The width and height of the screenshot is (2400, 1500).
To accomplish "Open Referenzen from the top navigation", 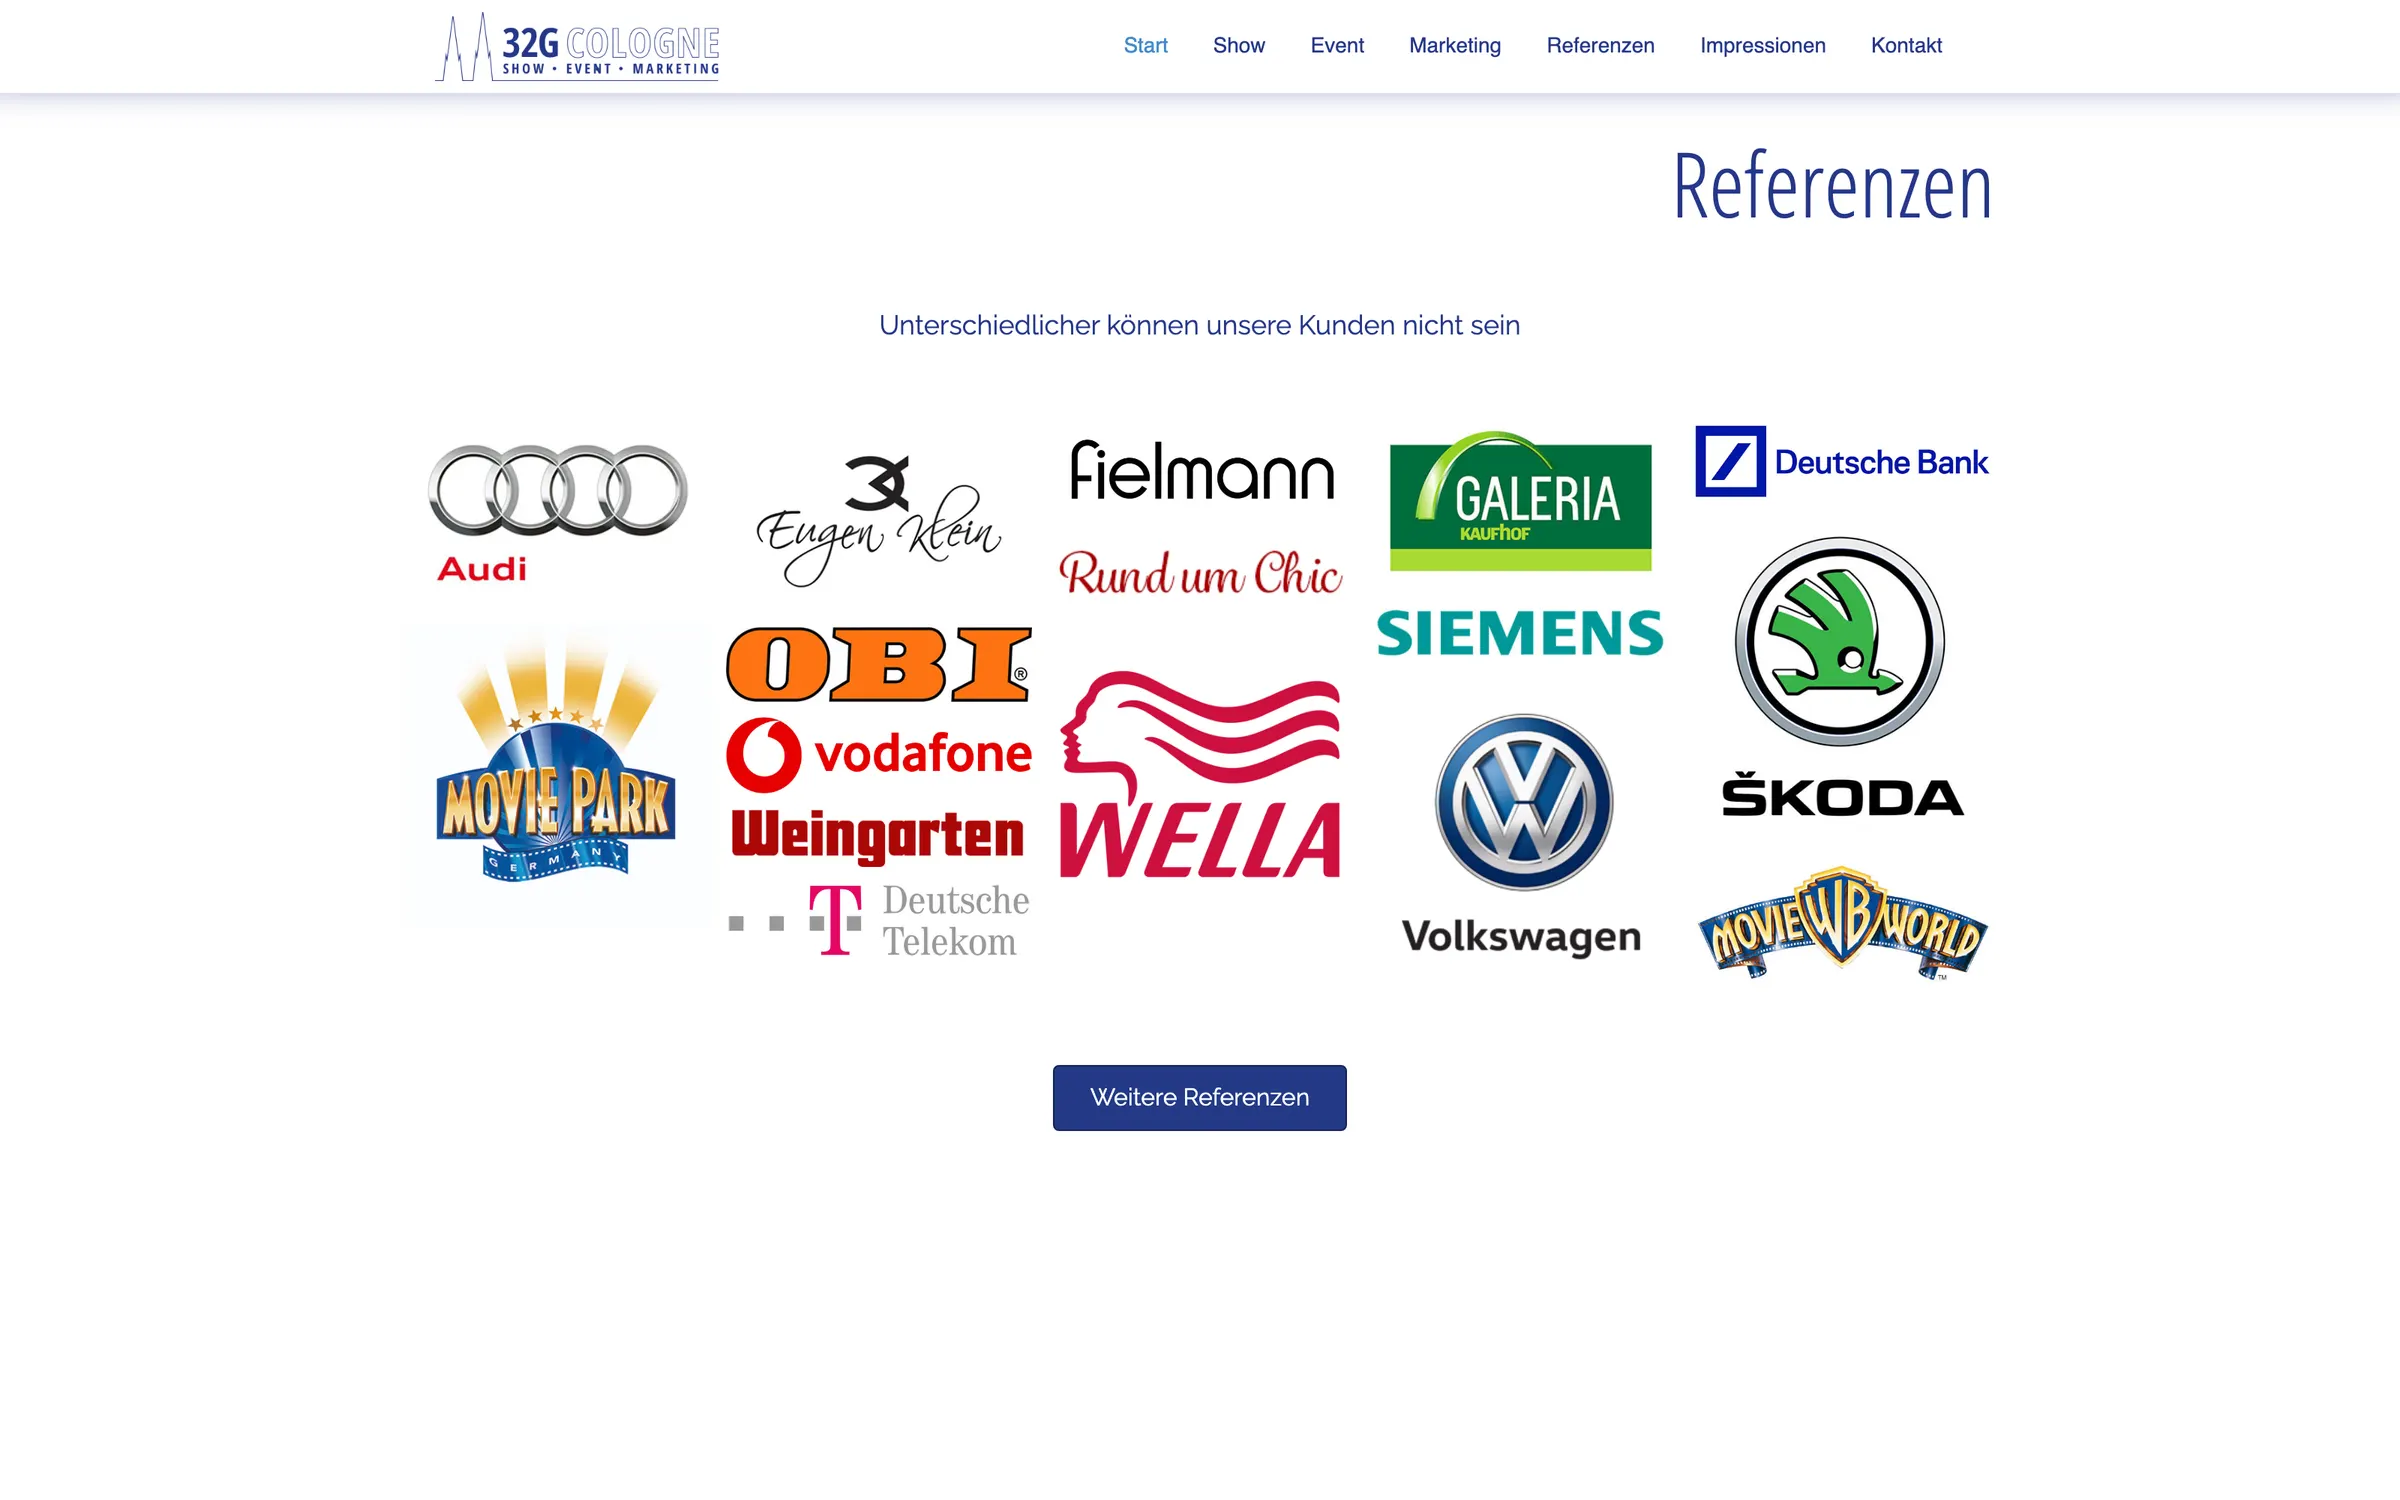I will [x=1600, y=46].
